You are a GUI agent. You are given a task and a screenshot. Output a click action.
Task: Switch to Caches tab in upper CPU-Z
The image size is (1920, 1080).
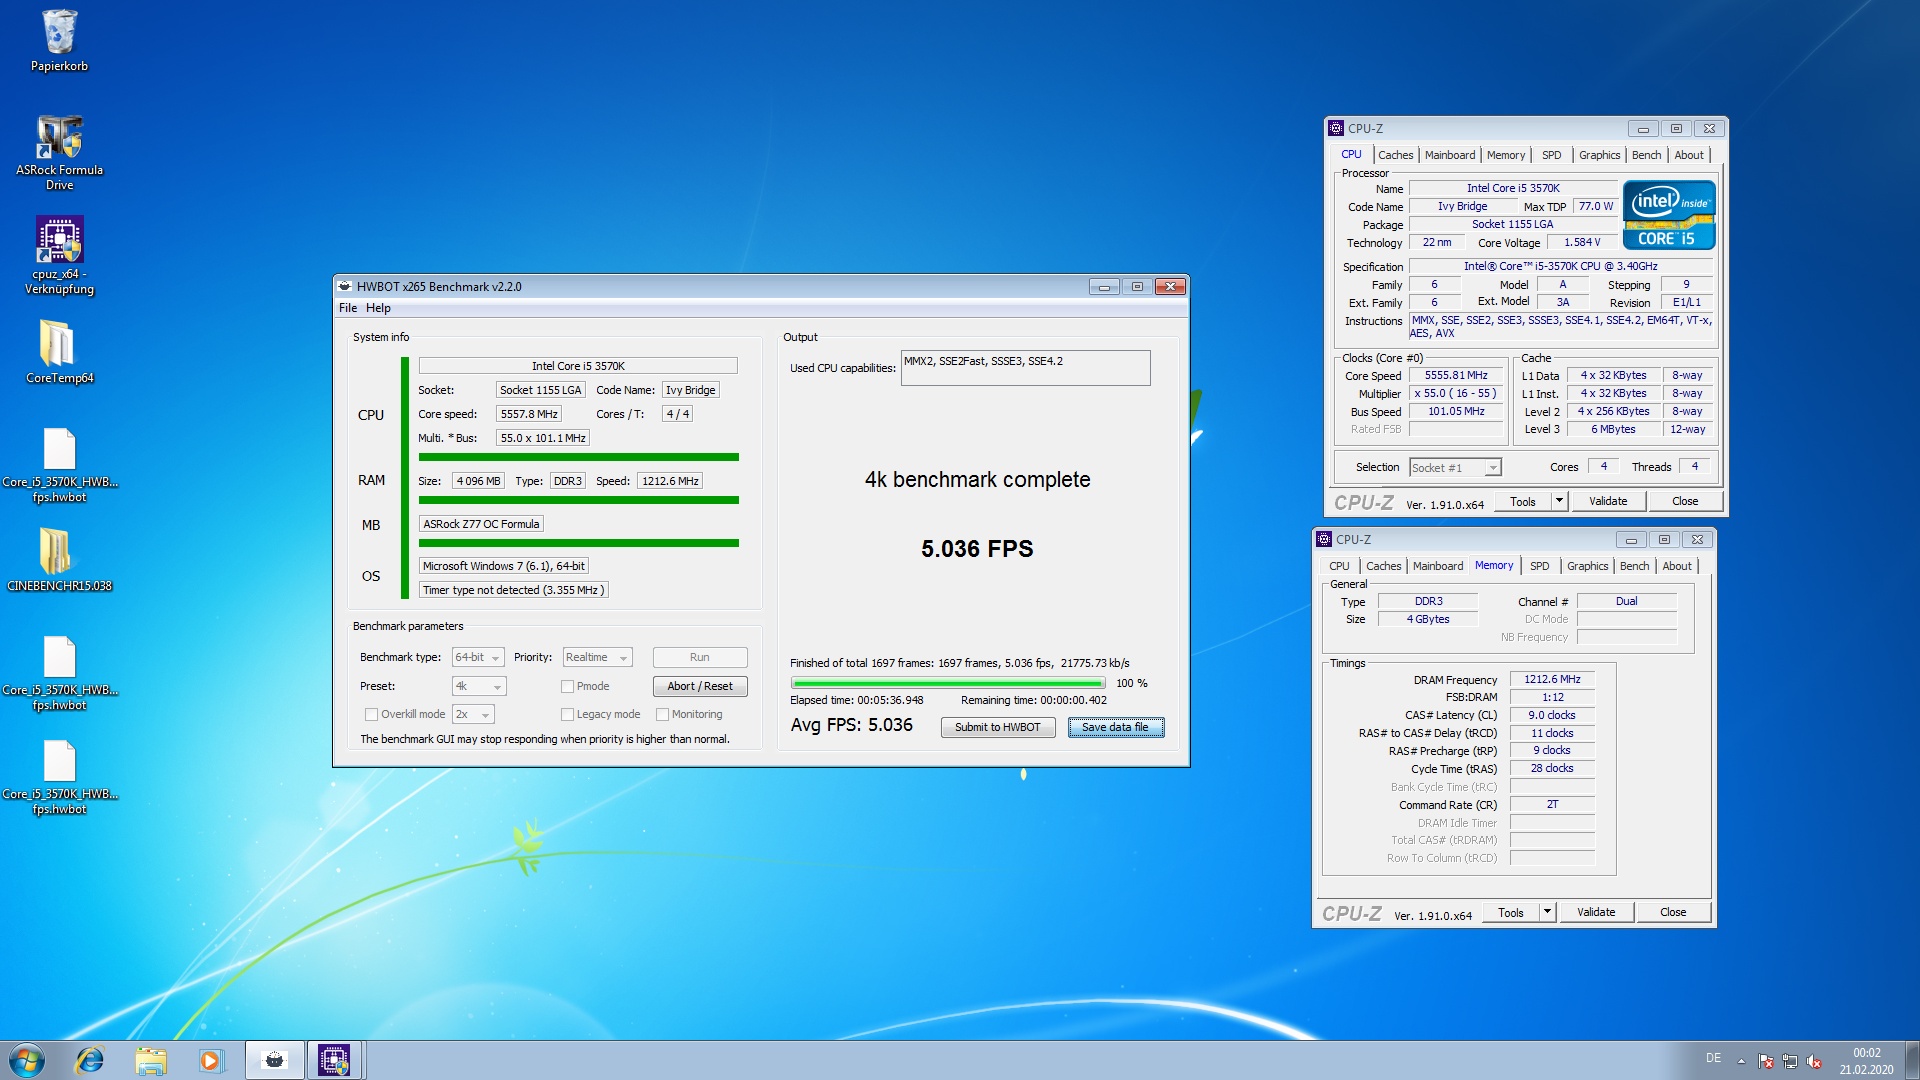point(1395,155)
